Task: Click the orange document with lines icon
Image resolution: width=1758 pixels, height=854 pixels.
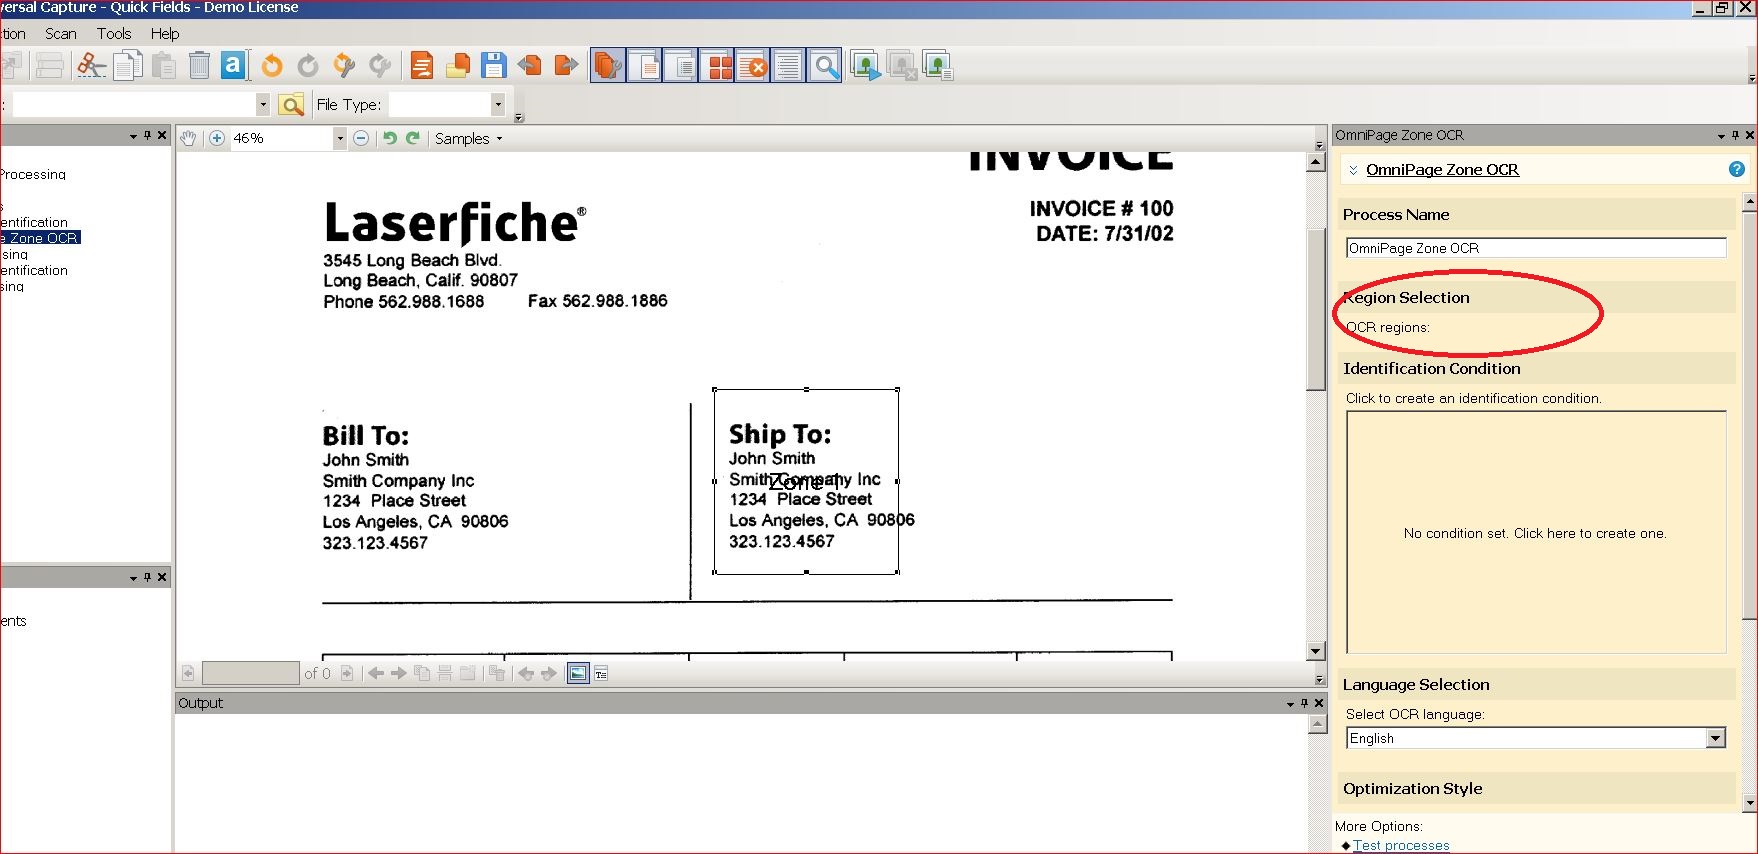Action: pyautogui.click(x=422, y=66)
